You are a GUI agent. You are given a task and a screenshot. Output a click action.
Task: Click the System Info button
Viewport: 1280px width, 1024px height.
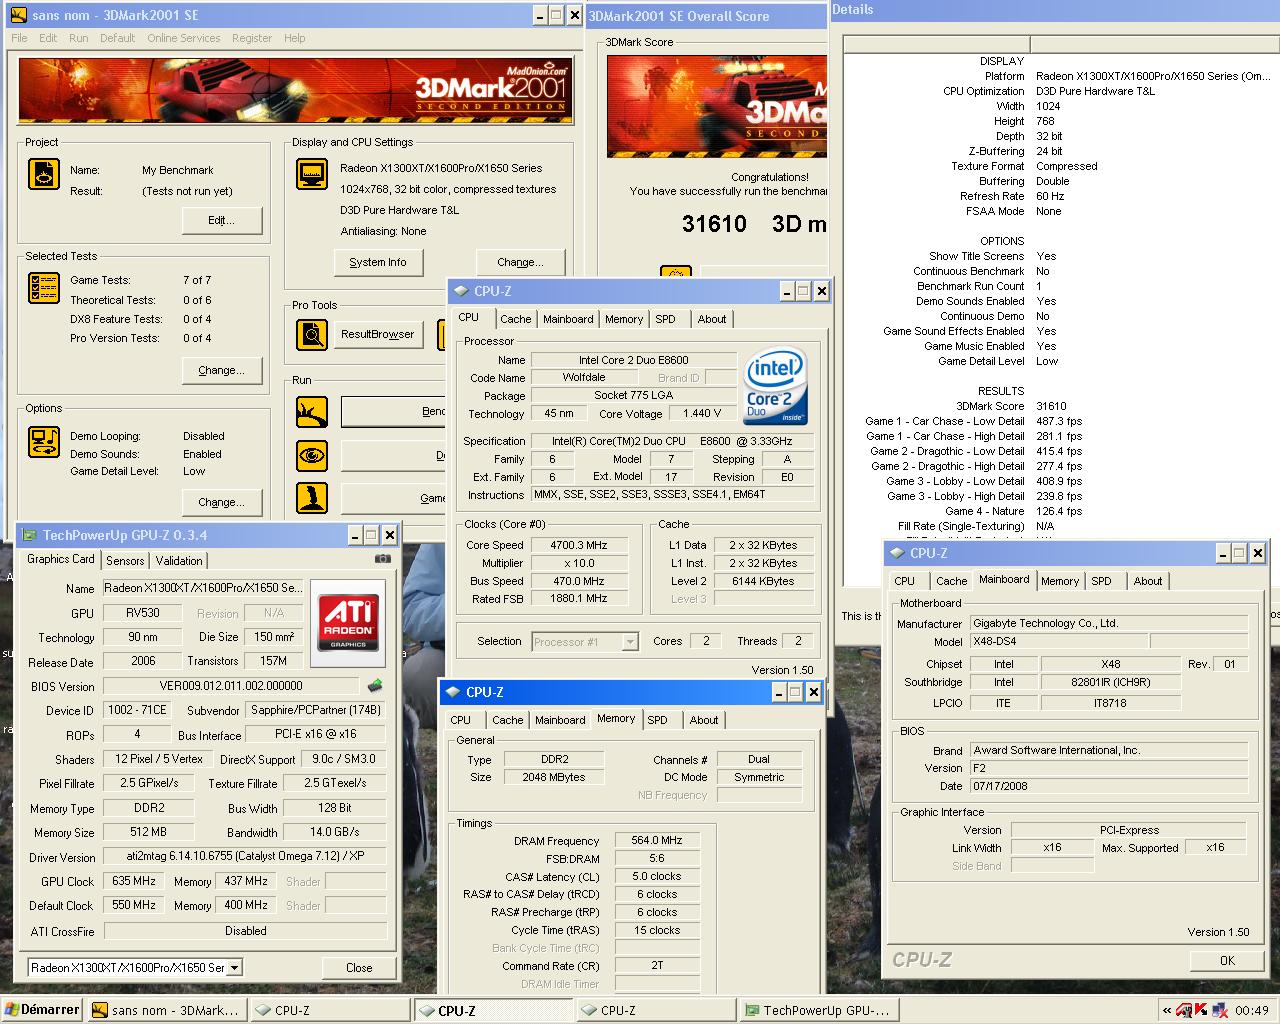click(378, 262)
